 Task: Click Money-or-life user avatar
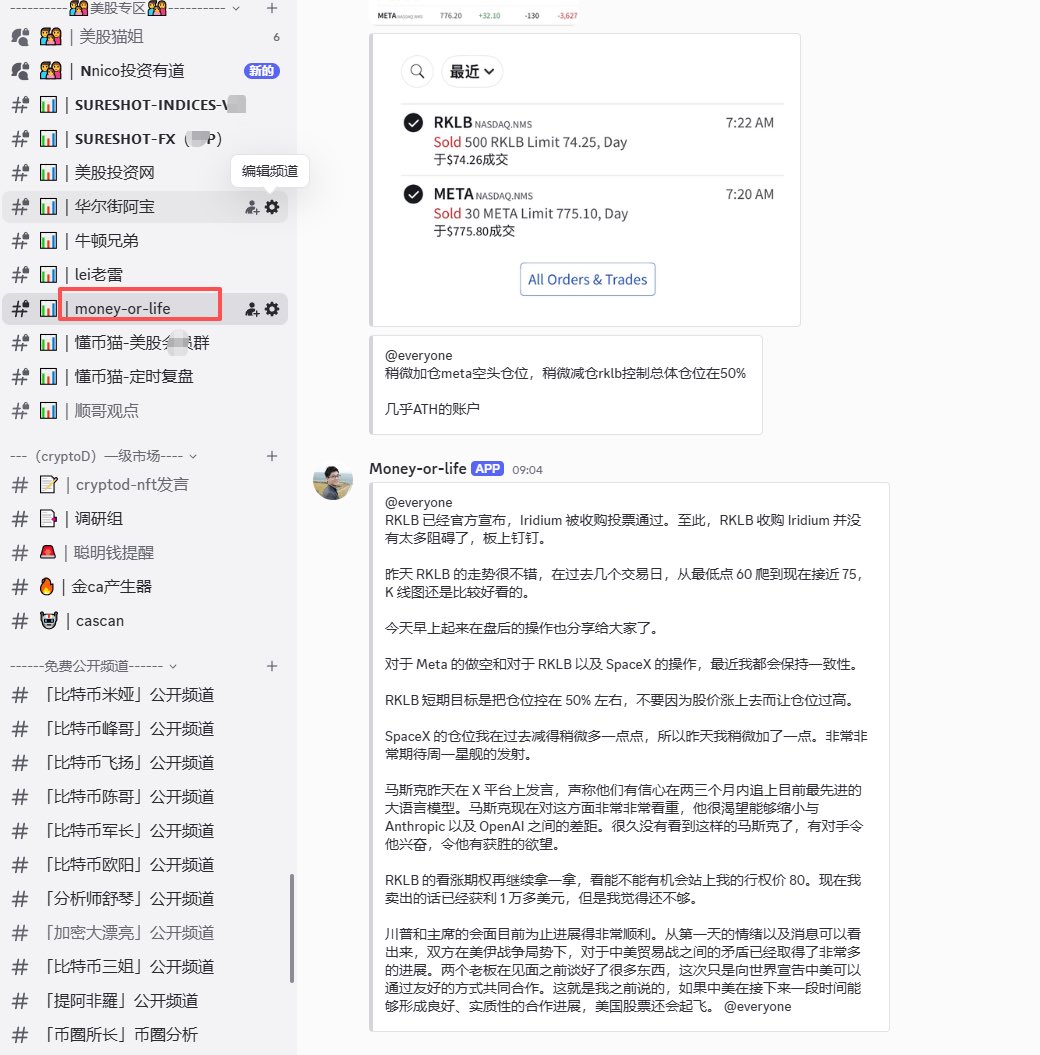coord(333,481)
